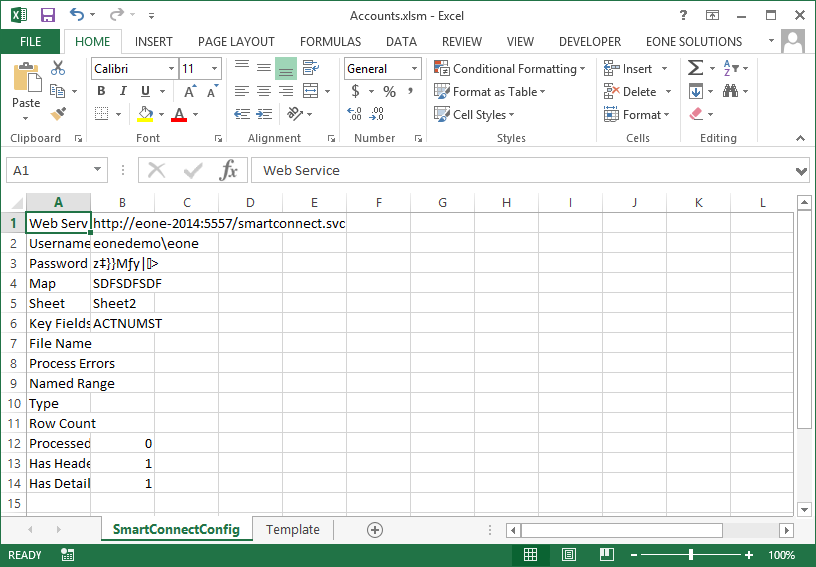Click the vertical scrollbar down arrow
Screen dimensions: 816x567
(804, 510)
